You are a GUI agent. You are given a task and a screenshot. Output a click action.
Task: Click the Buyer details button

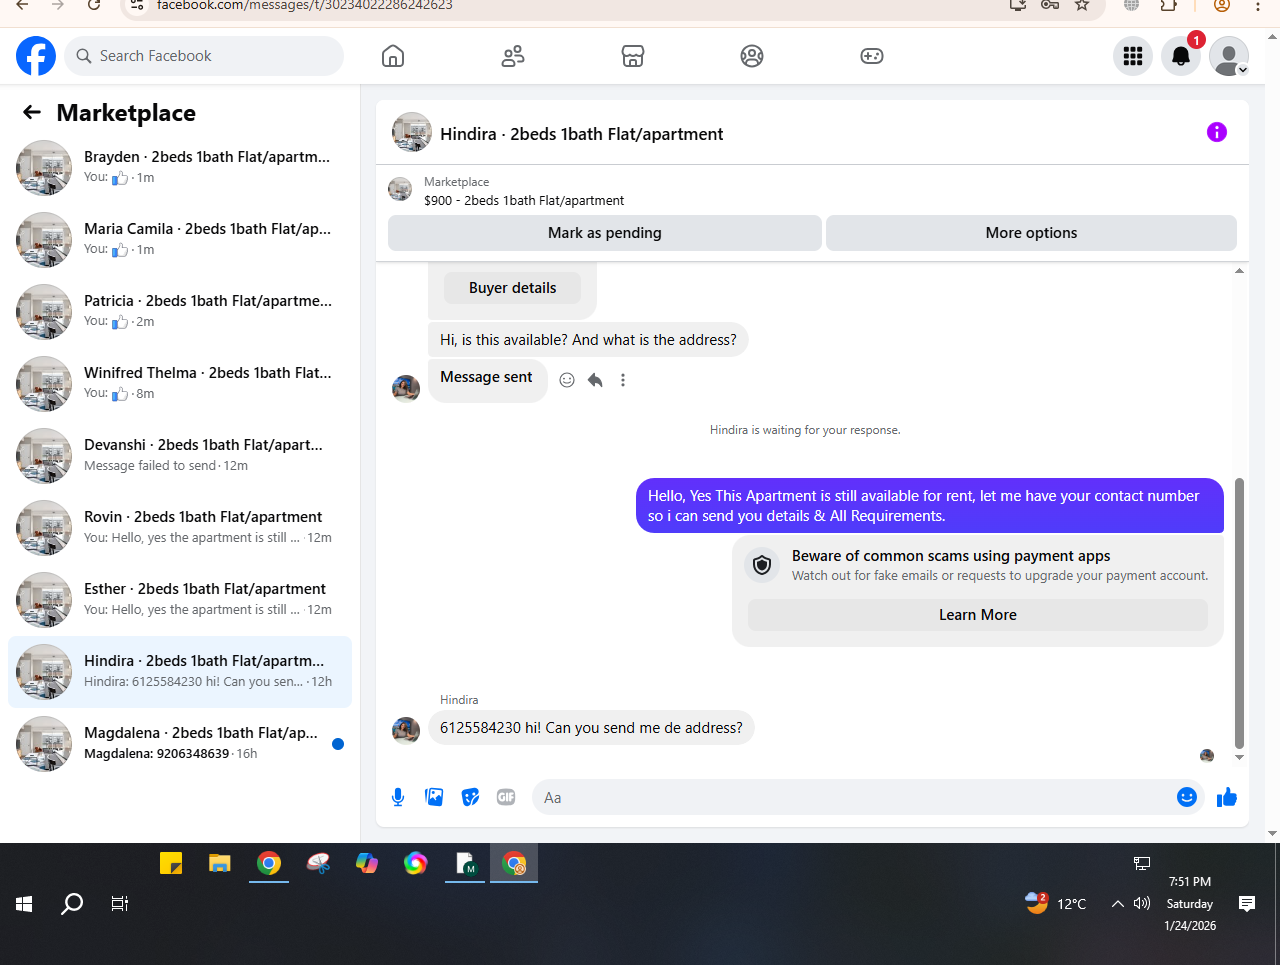[512, 288]
